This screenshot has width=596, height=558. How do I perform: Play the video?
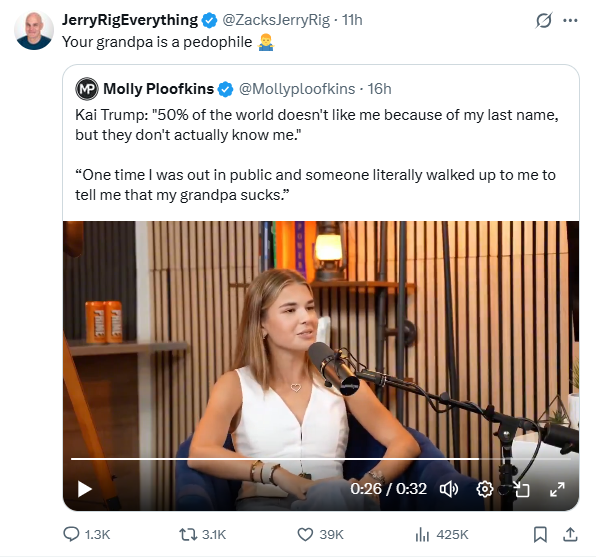click(84, 489)
